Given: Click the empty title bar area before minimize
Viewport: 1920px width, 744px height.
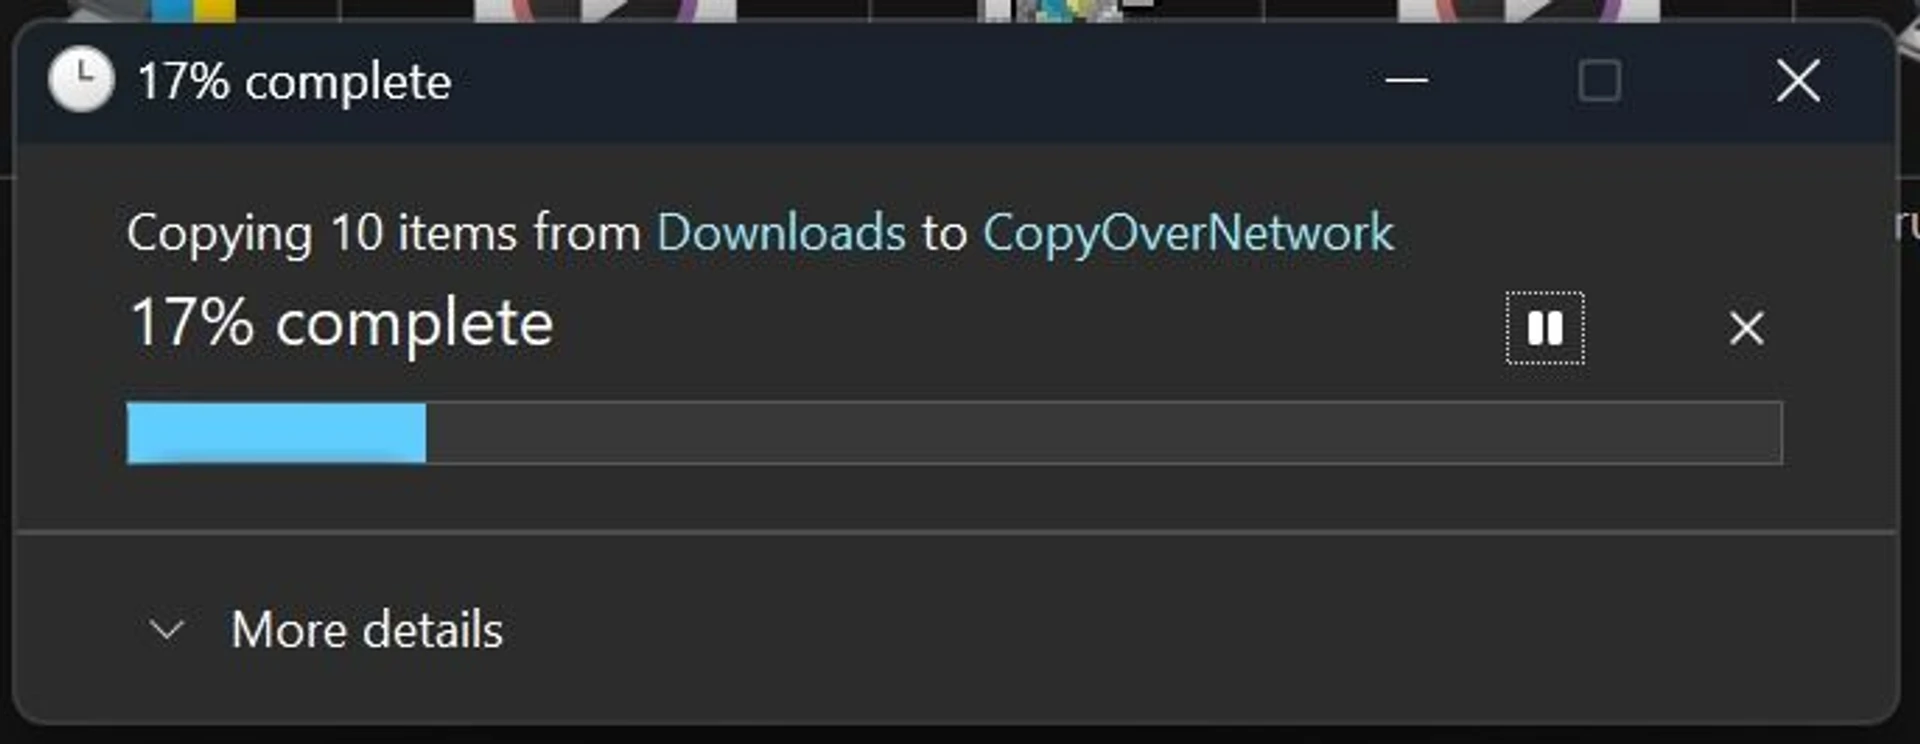Looking at the screenshot, I should click(900, 80).
